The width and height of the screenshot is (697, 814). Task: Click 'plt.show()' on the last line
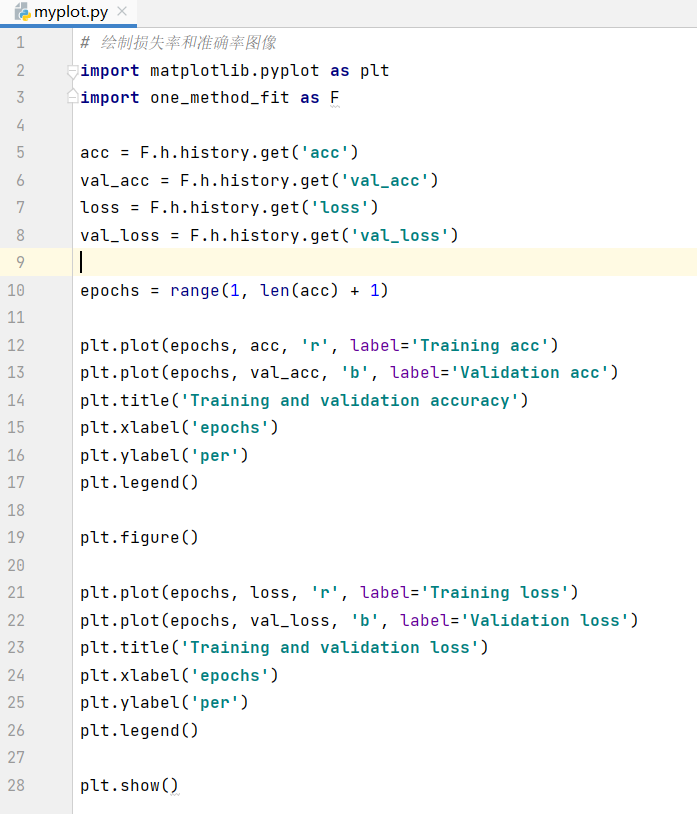(x=129, y=785)
